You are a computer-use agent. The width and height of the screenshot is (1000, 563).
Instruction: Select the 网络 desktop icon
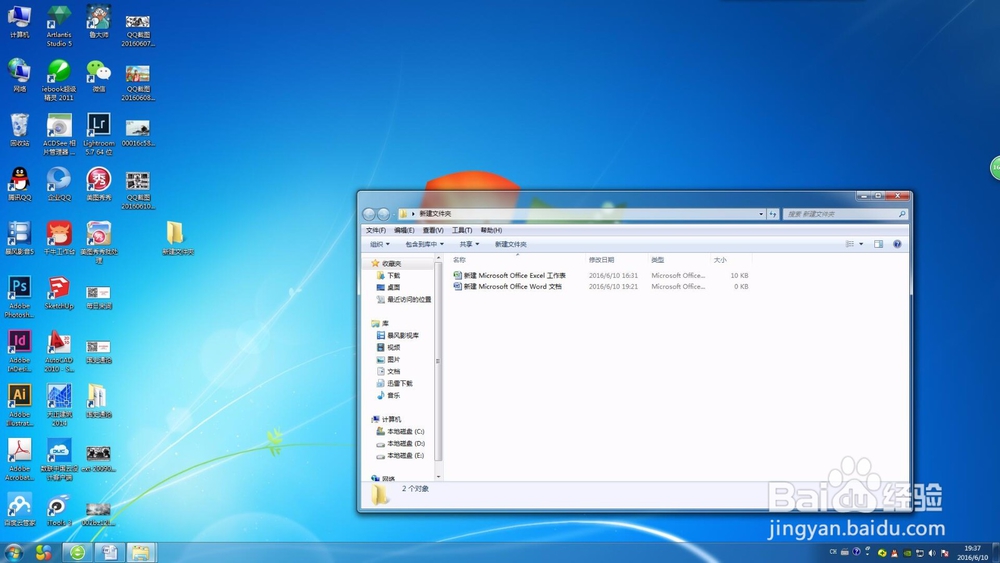click(x=19, y=75)
